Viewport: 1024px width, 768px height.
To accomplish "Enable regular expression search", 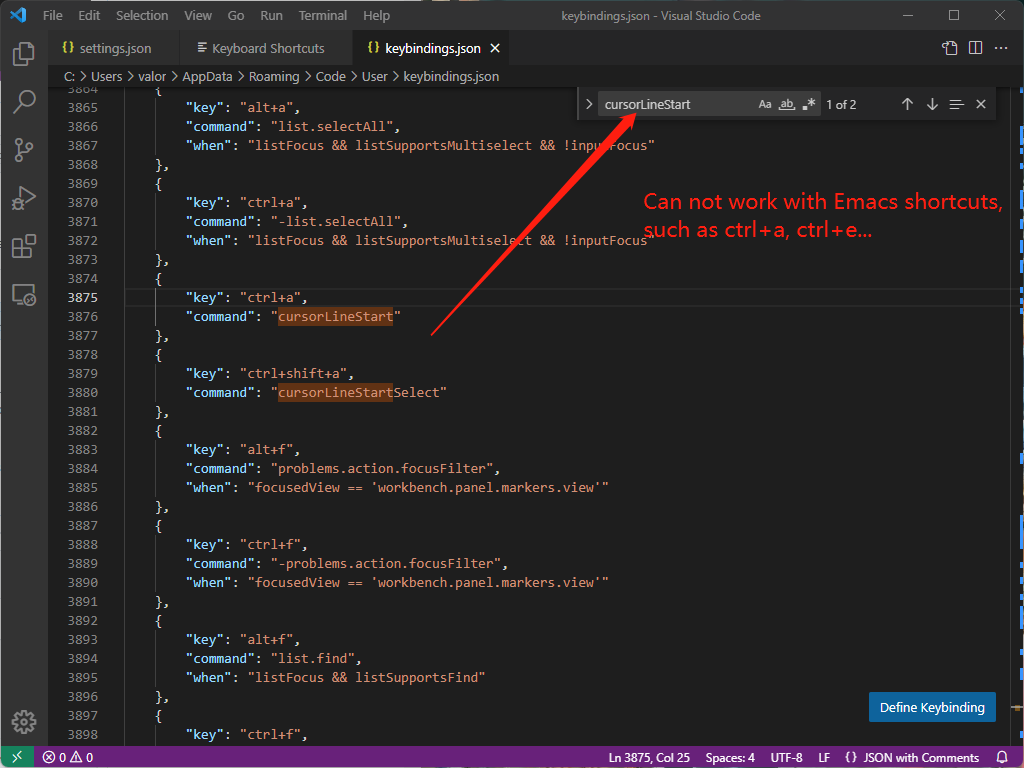I will tap(809, 104).
